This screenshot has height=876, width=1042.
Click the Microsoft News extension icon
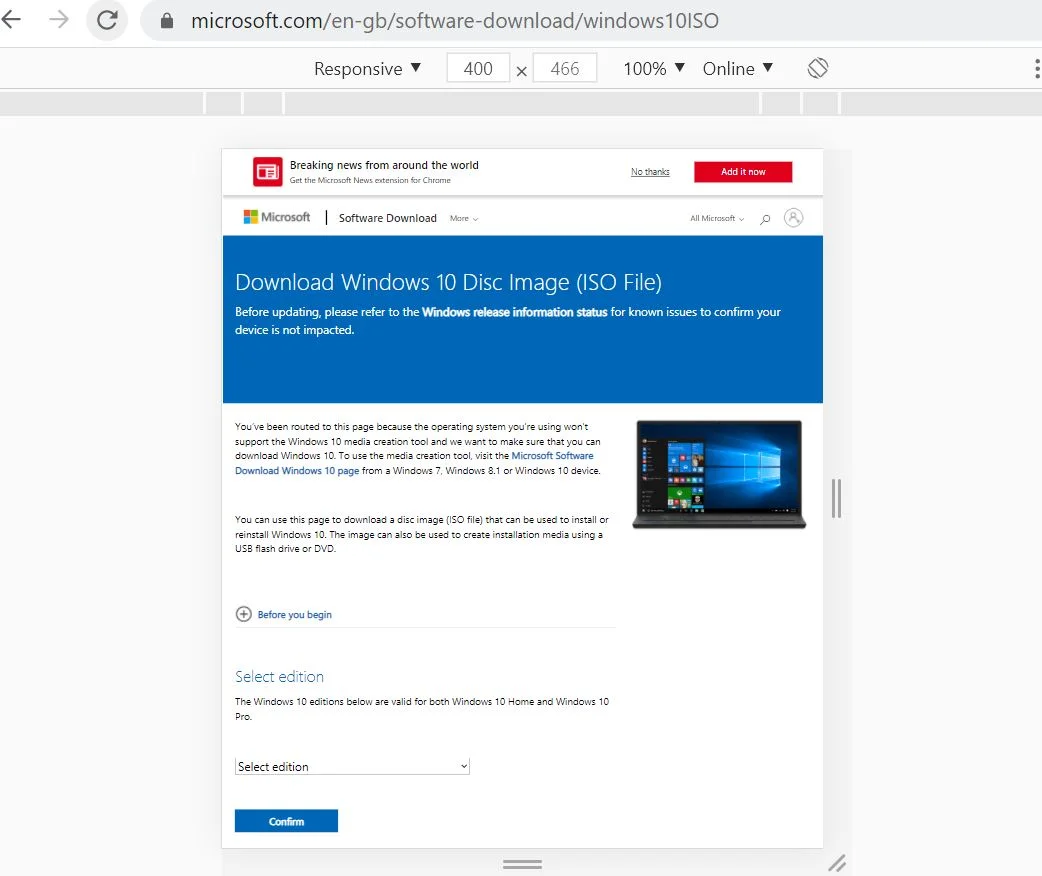[267, 172]
